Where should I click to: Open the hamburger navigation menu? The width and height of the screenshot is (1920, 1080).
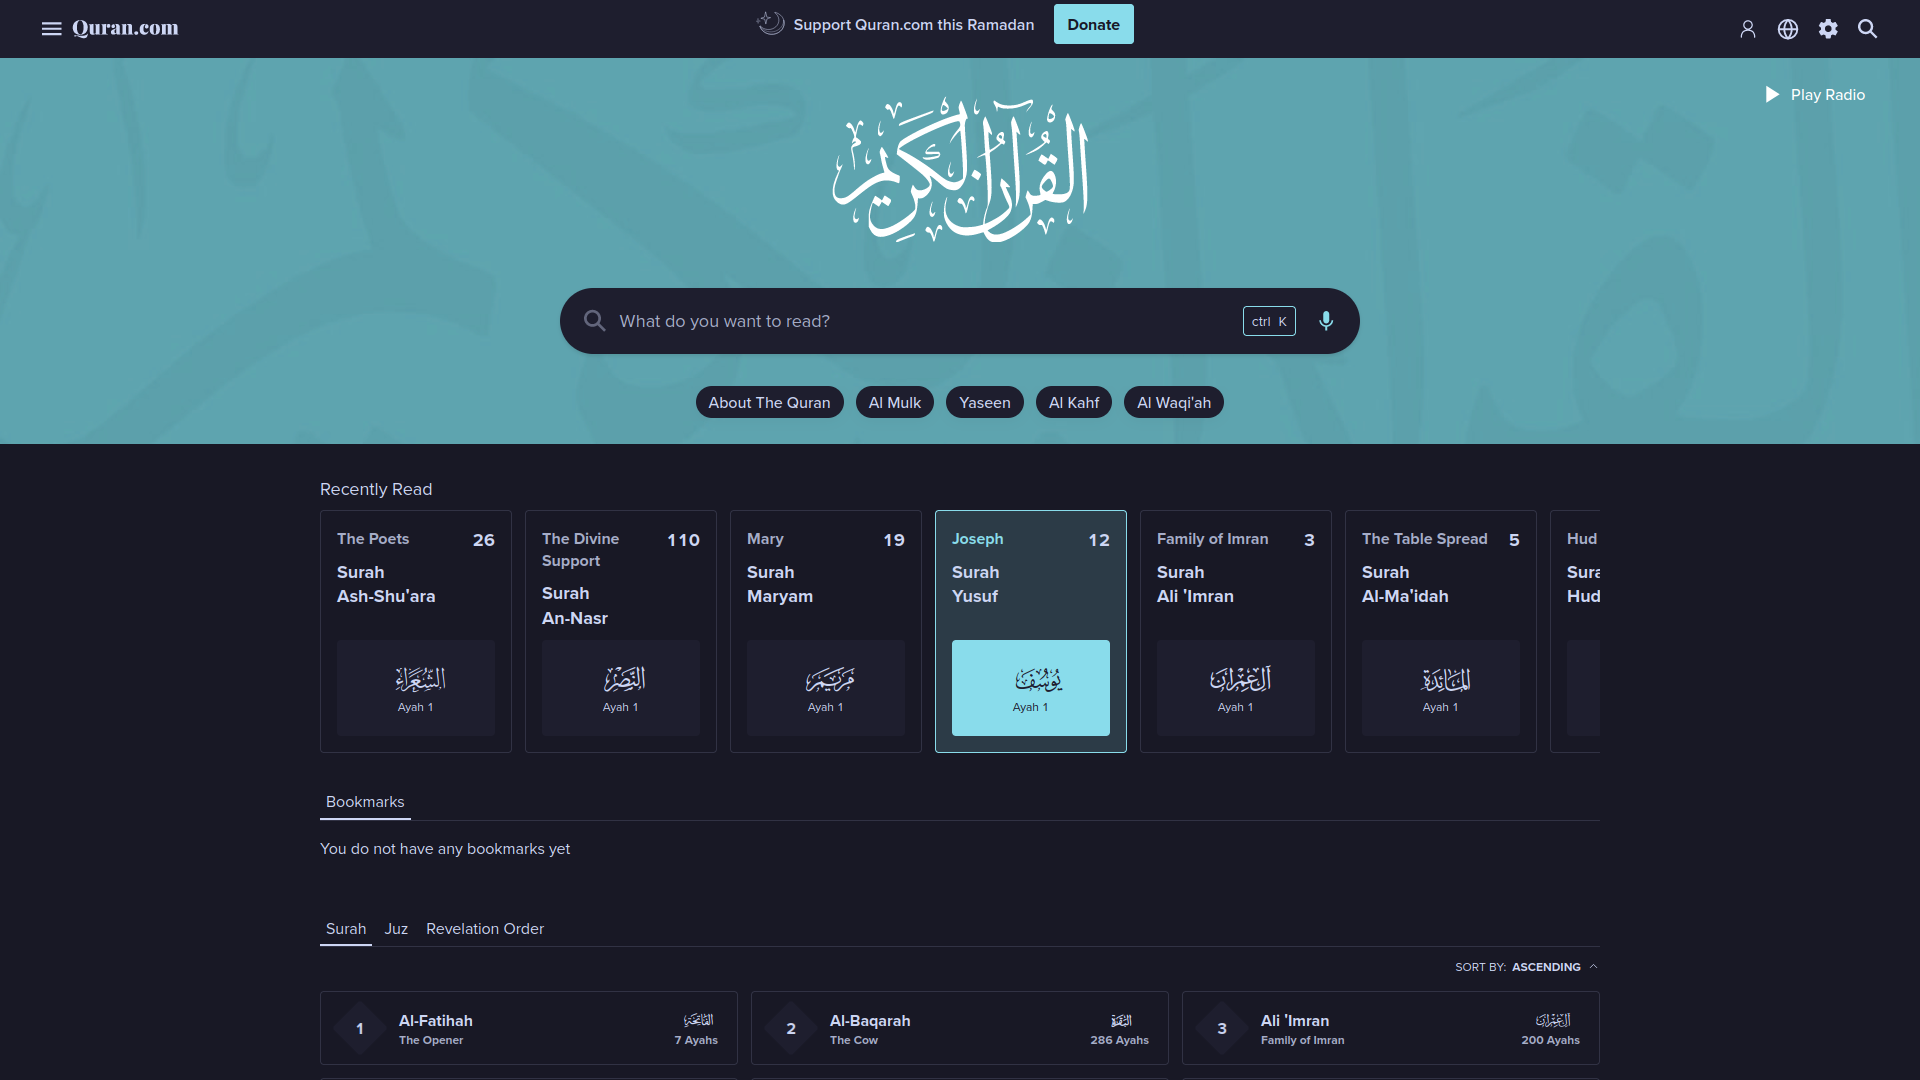click(x=51, y=28)
